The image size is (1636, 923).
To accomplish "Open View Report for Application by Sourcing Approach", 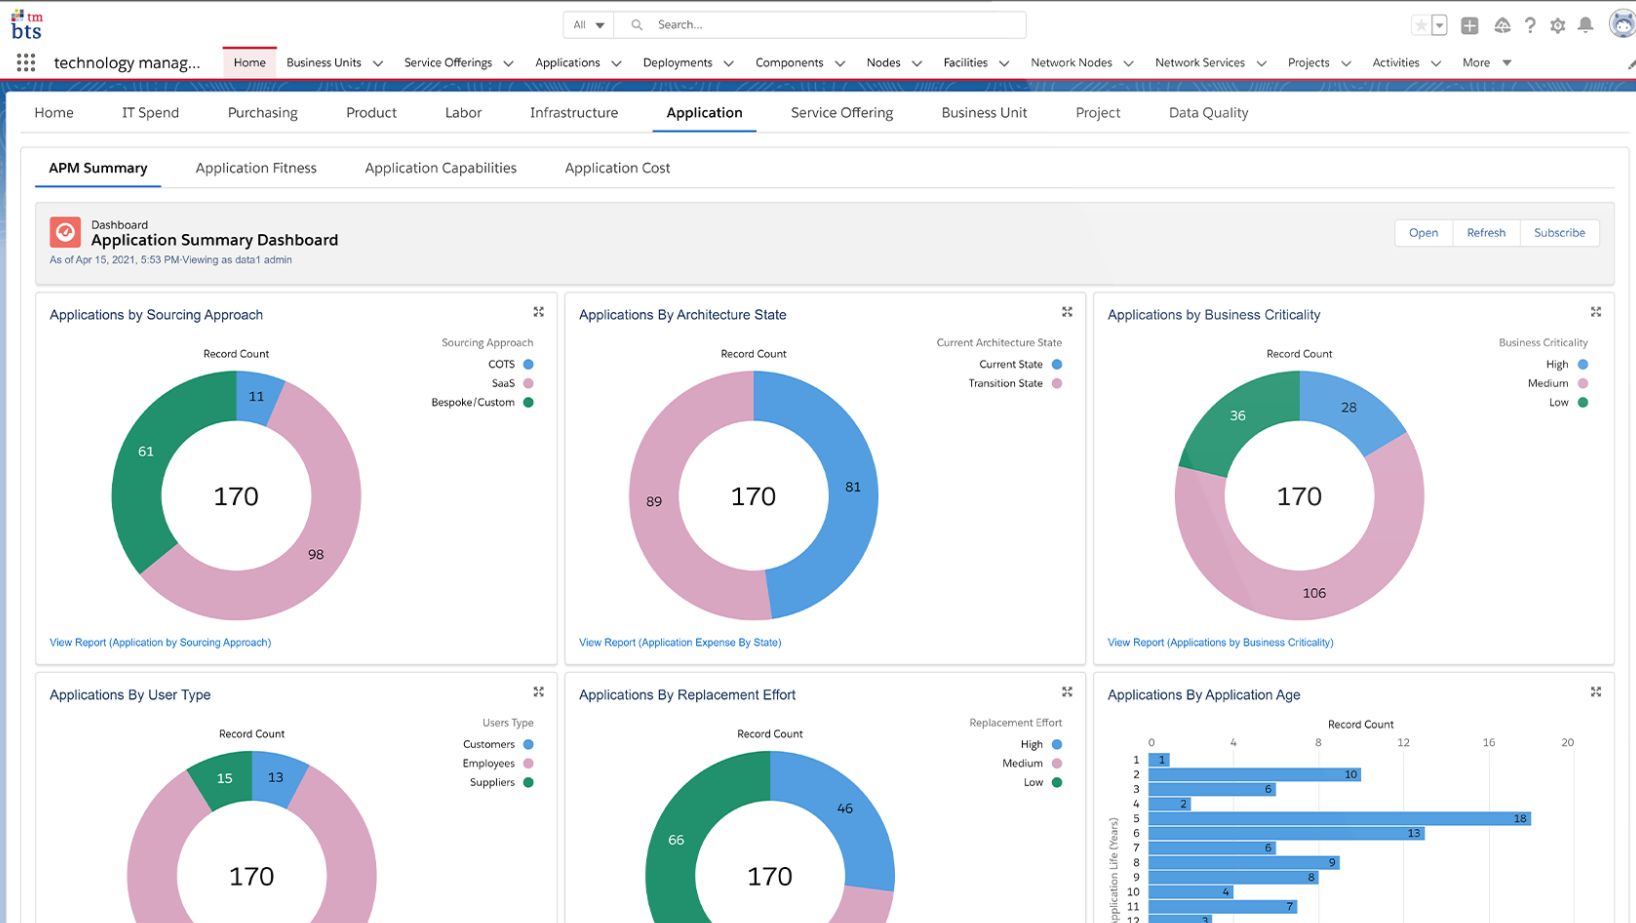I will pyautogui.click(x=160, y=642).
